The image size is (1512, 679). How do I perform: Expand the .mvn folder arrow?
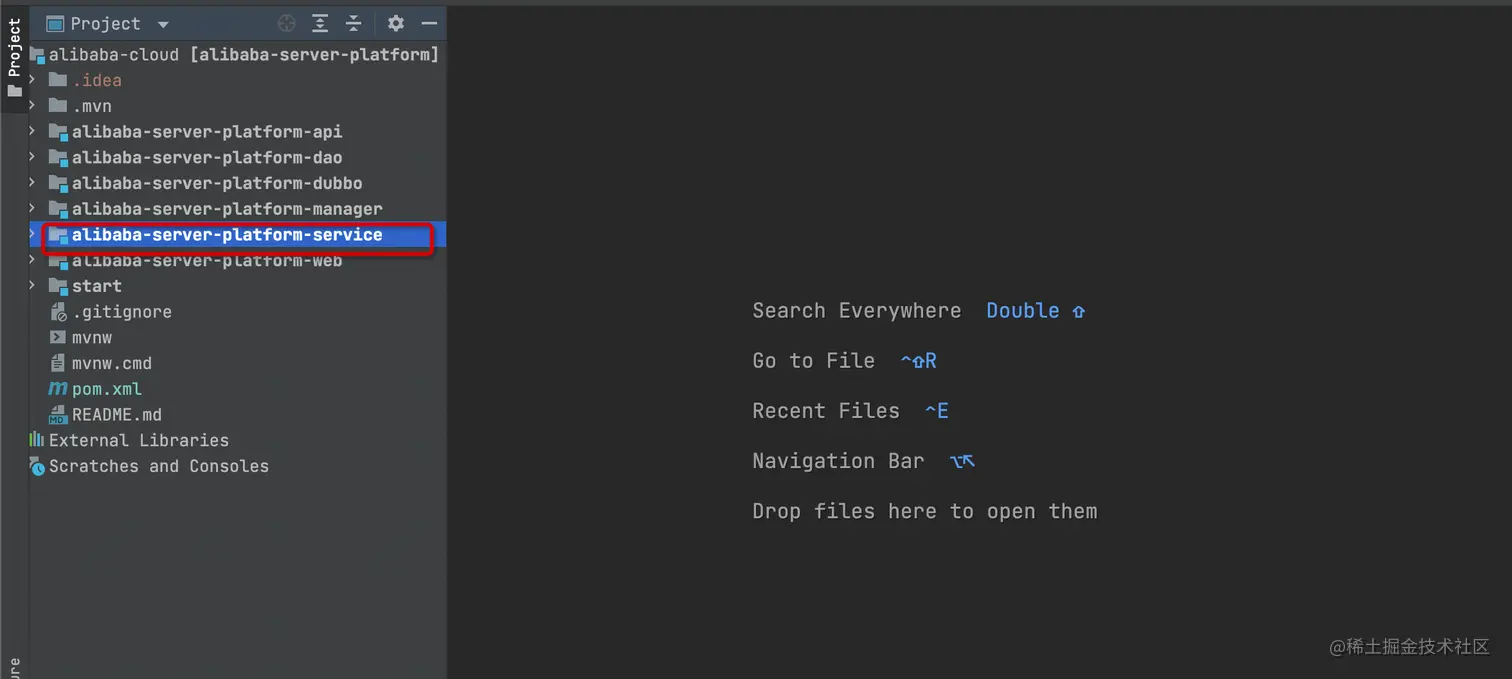(33, 106)
